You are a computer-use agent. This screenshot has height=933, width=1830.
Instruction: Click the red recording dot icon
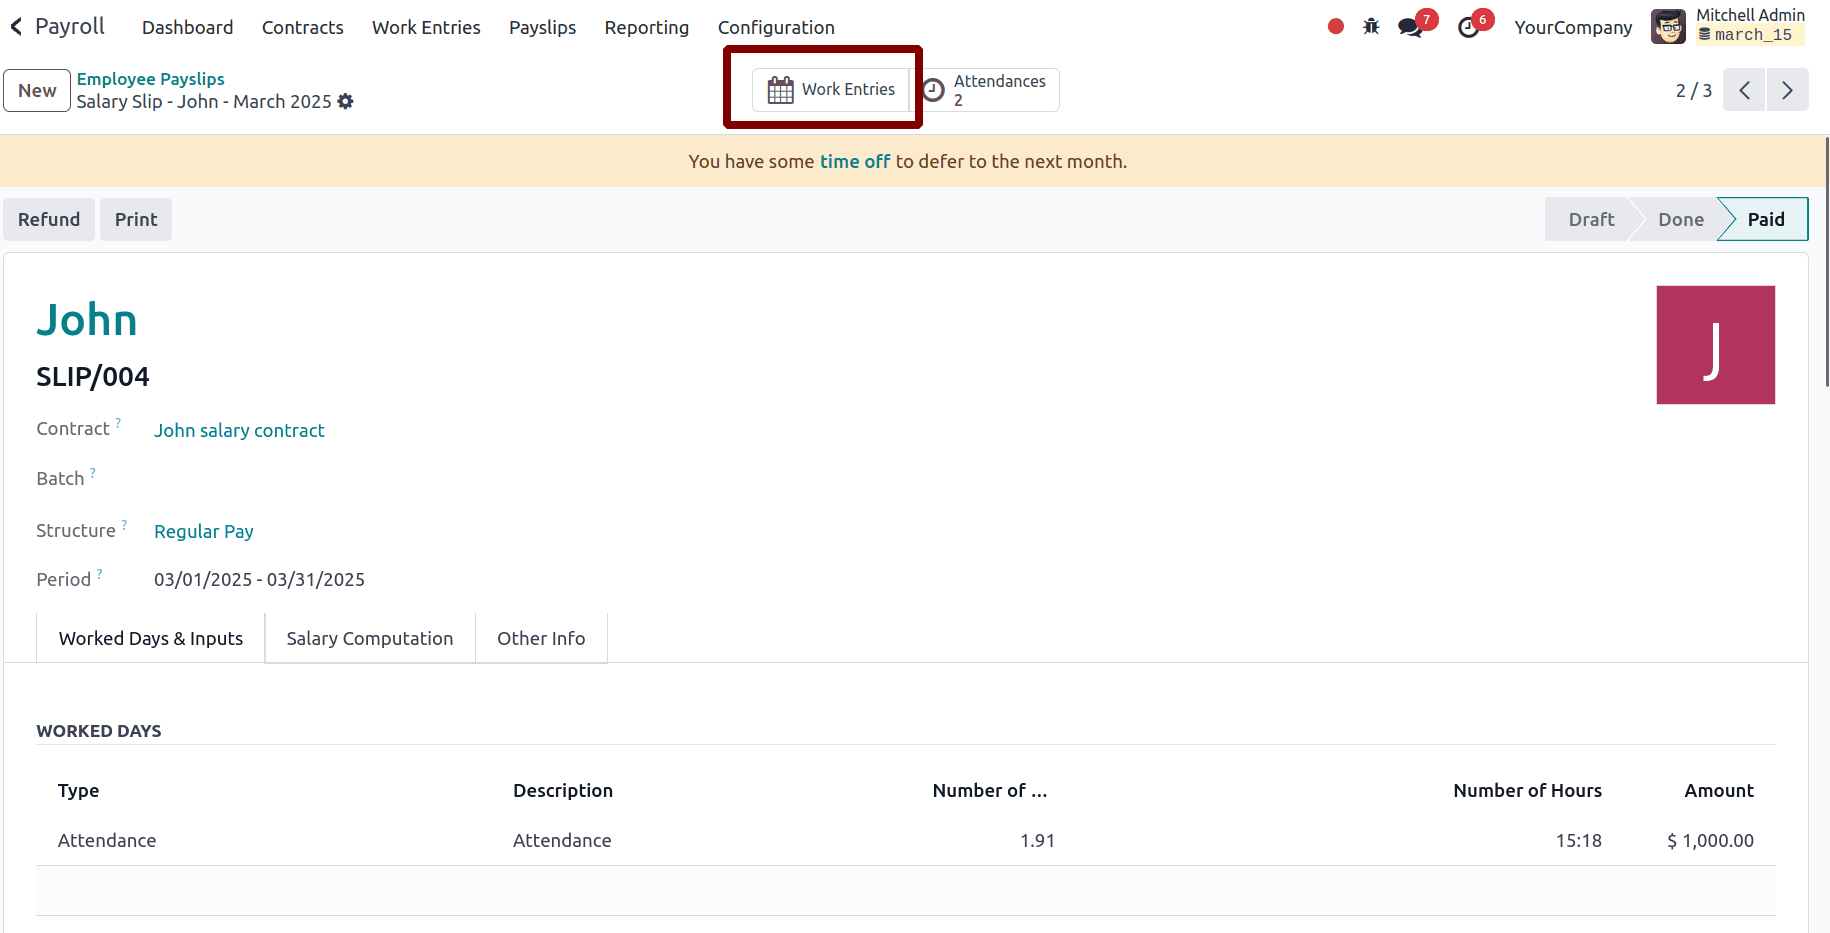point(1335,27)
